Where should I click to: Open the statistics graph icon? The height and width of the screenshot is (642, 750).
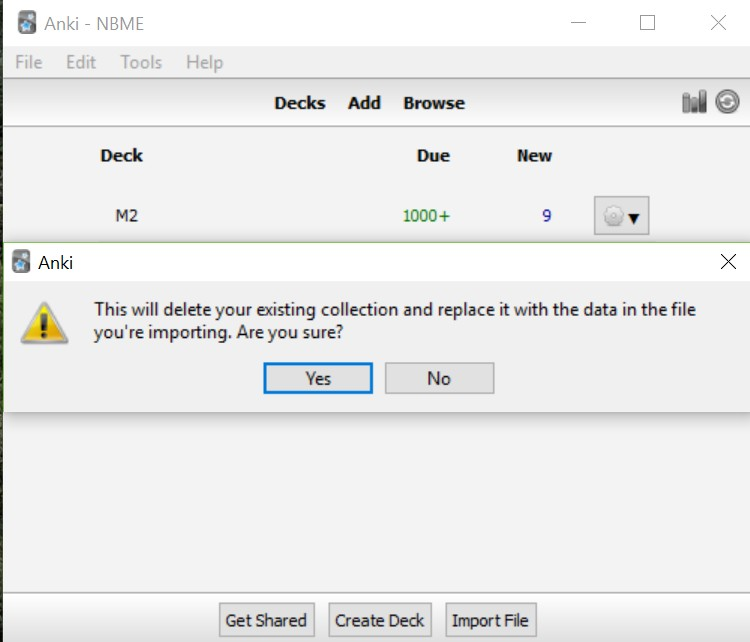point(694,102)
